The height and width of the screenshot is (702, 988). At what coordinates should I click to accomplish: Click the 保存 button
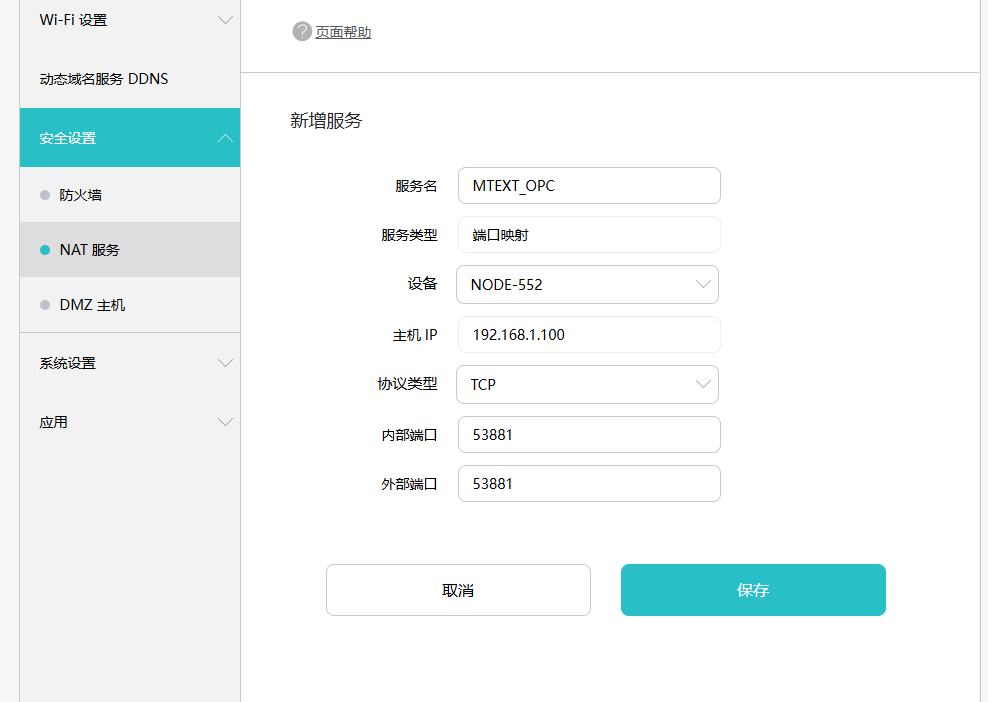[753, 590]
